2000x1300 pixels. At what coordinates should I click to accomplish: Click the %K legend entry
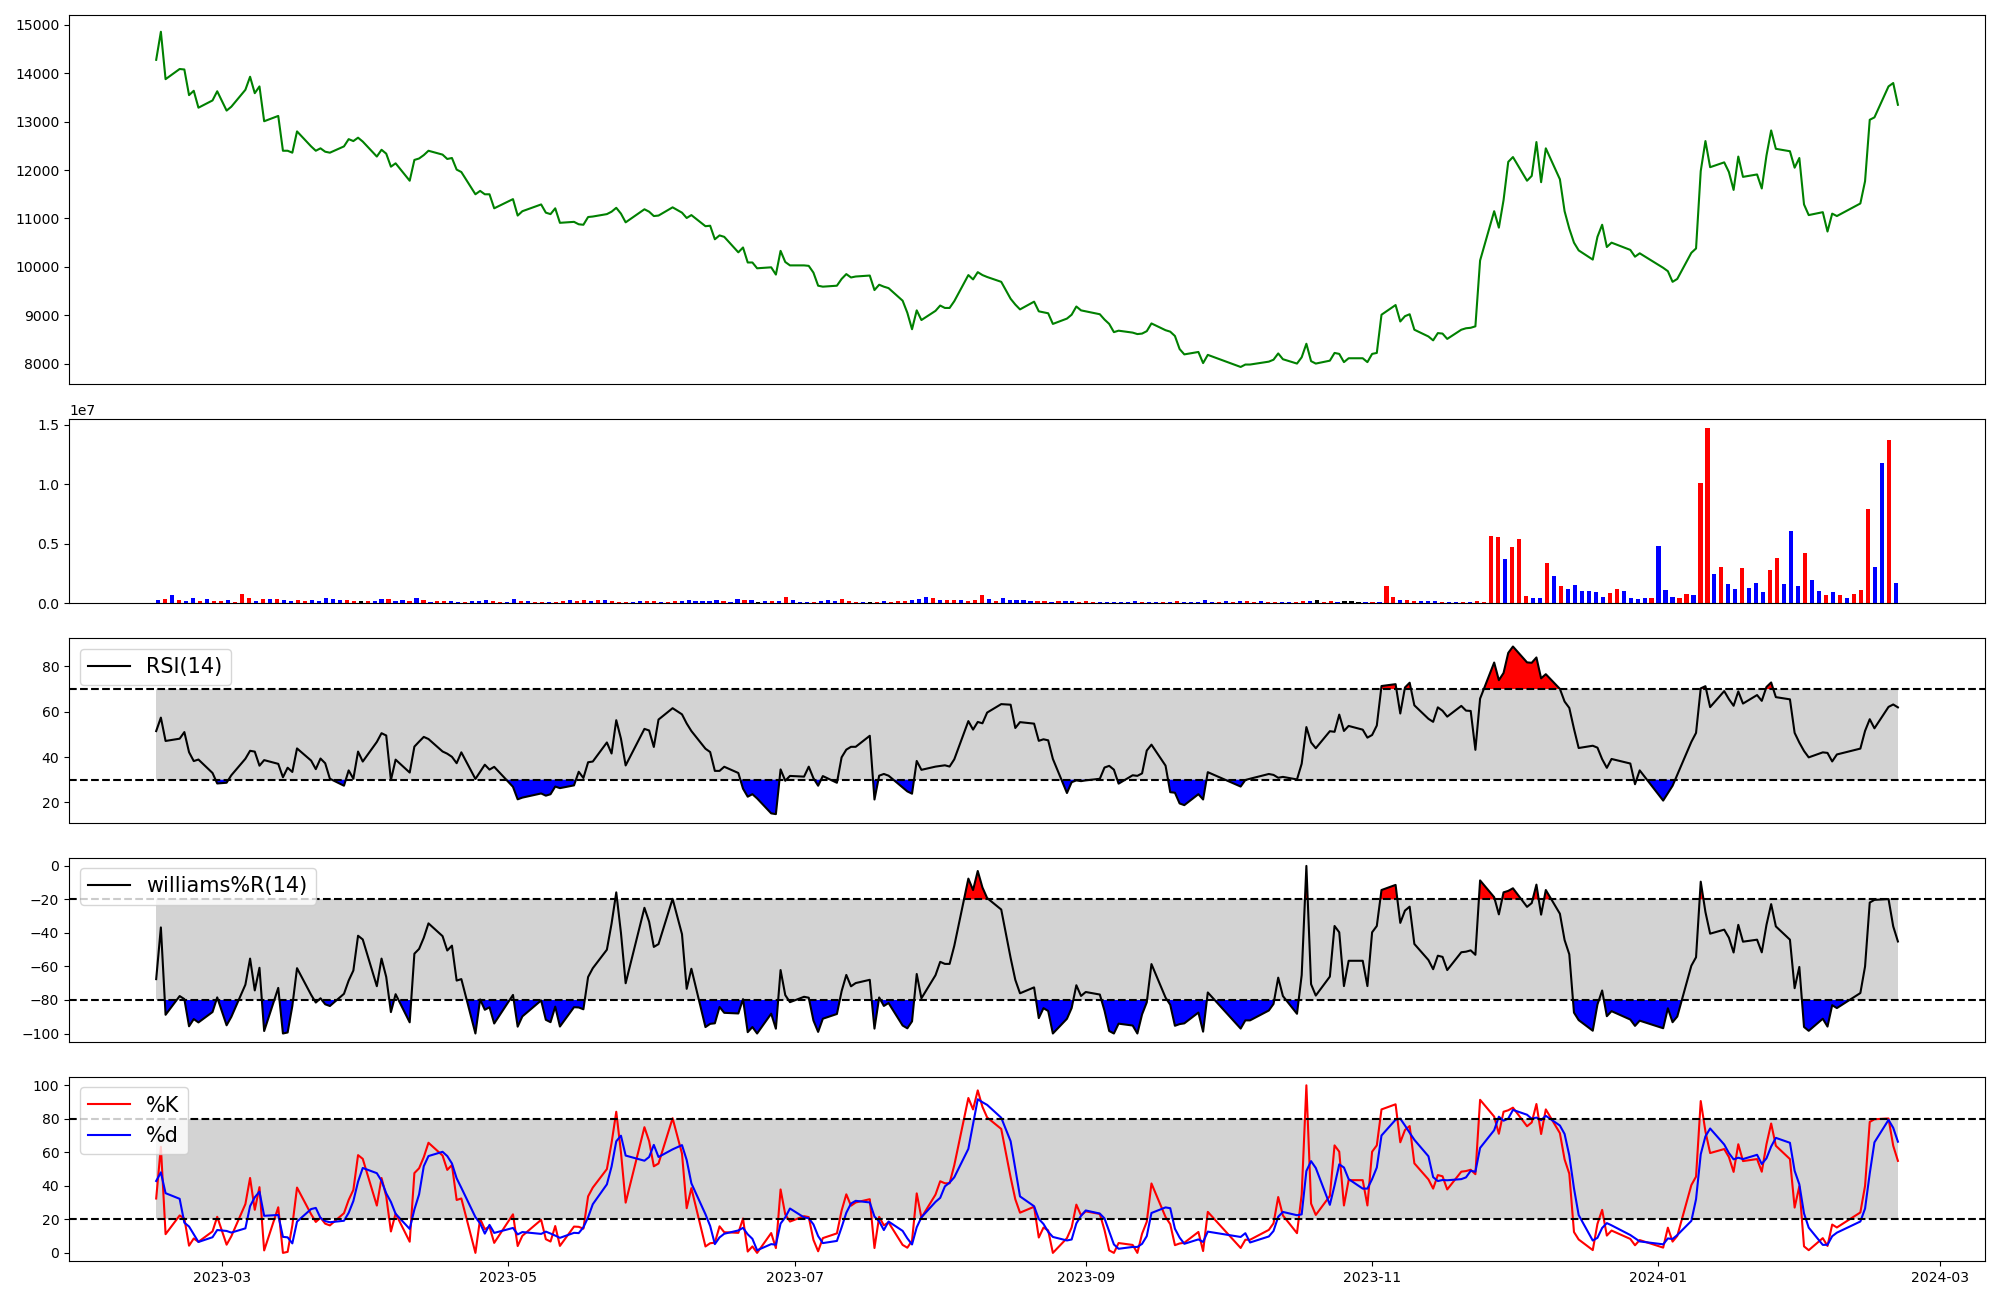point(162,1104)
